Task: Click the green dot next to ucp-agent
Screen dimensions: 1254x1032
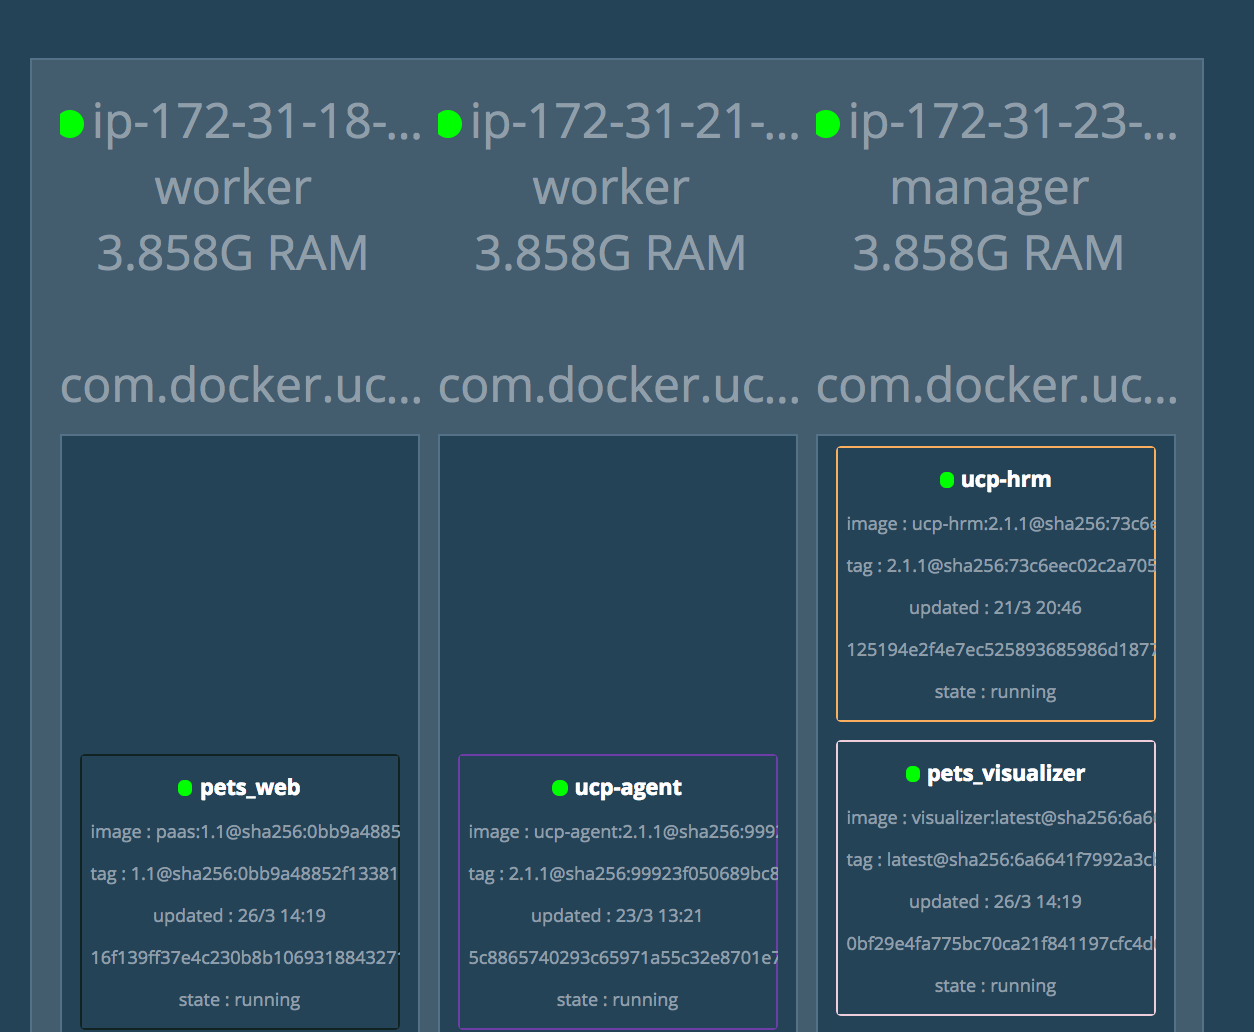Action: tap(560, 788)
